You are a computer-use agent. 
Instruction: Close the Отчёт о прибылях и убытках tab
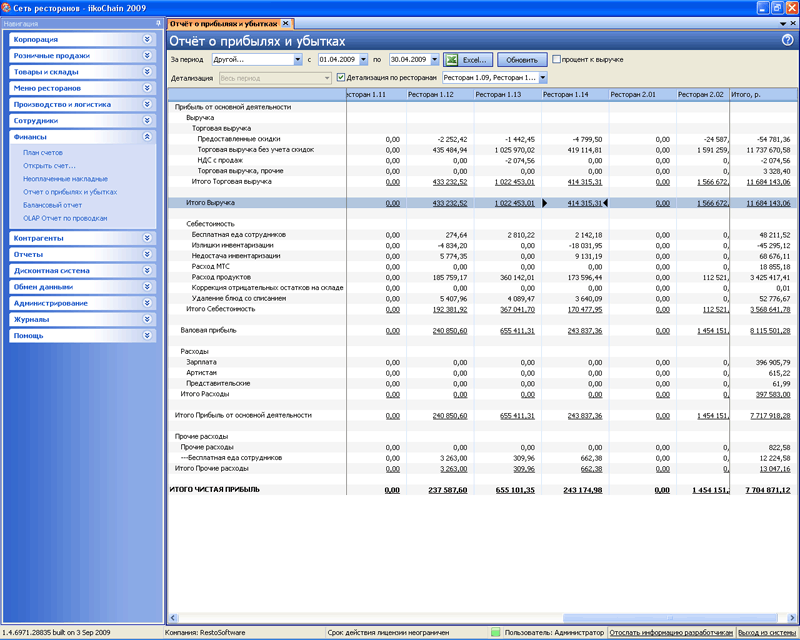286,23
